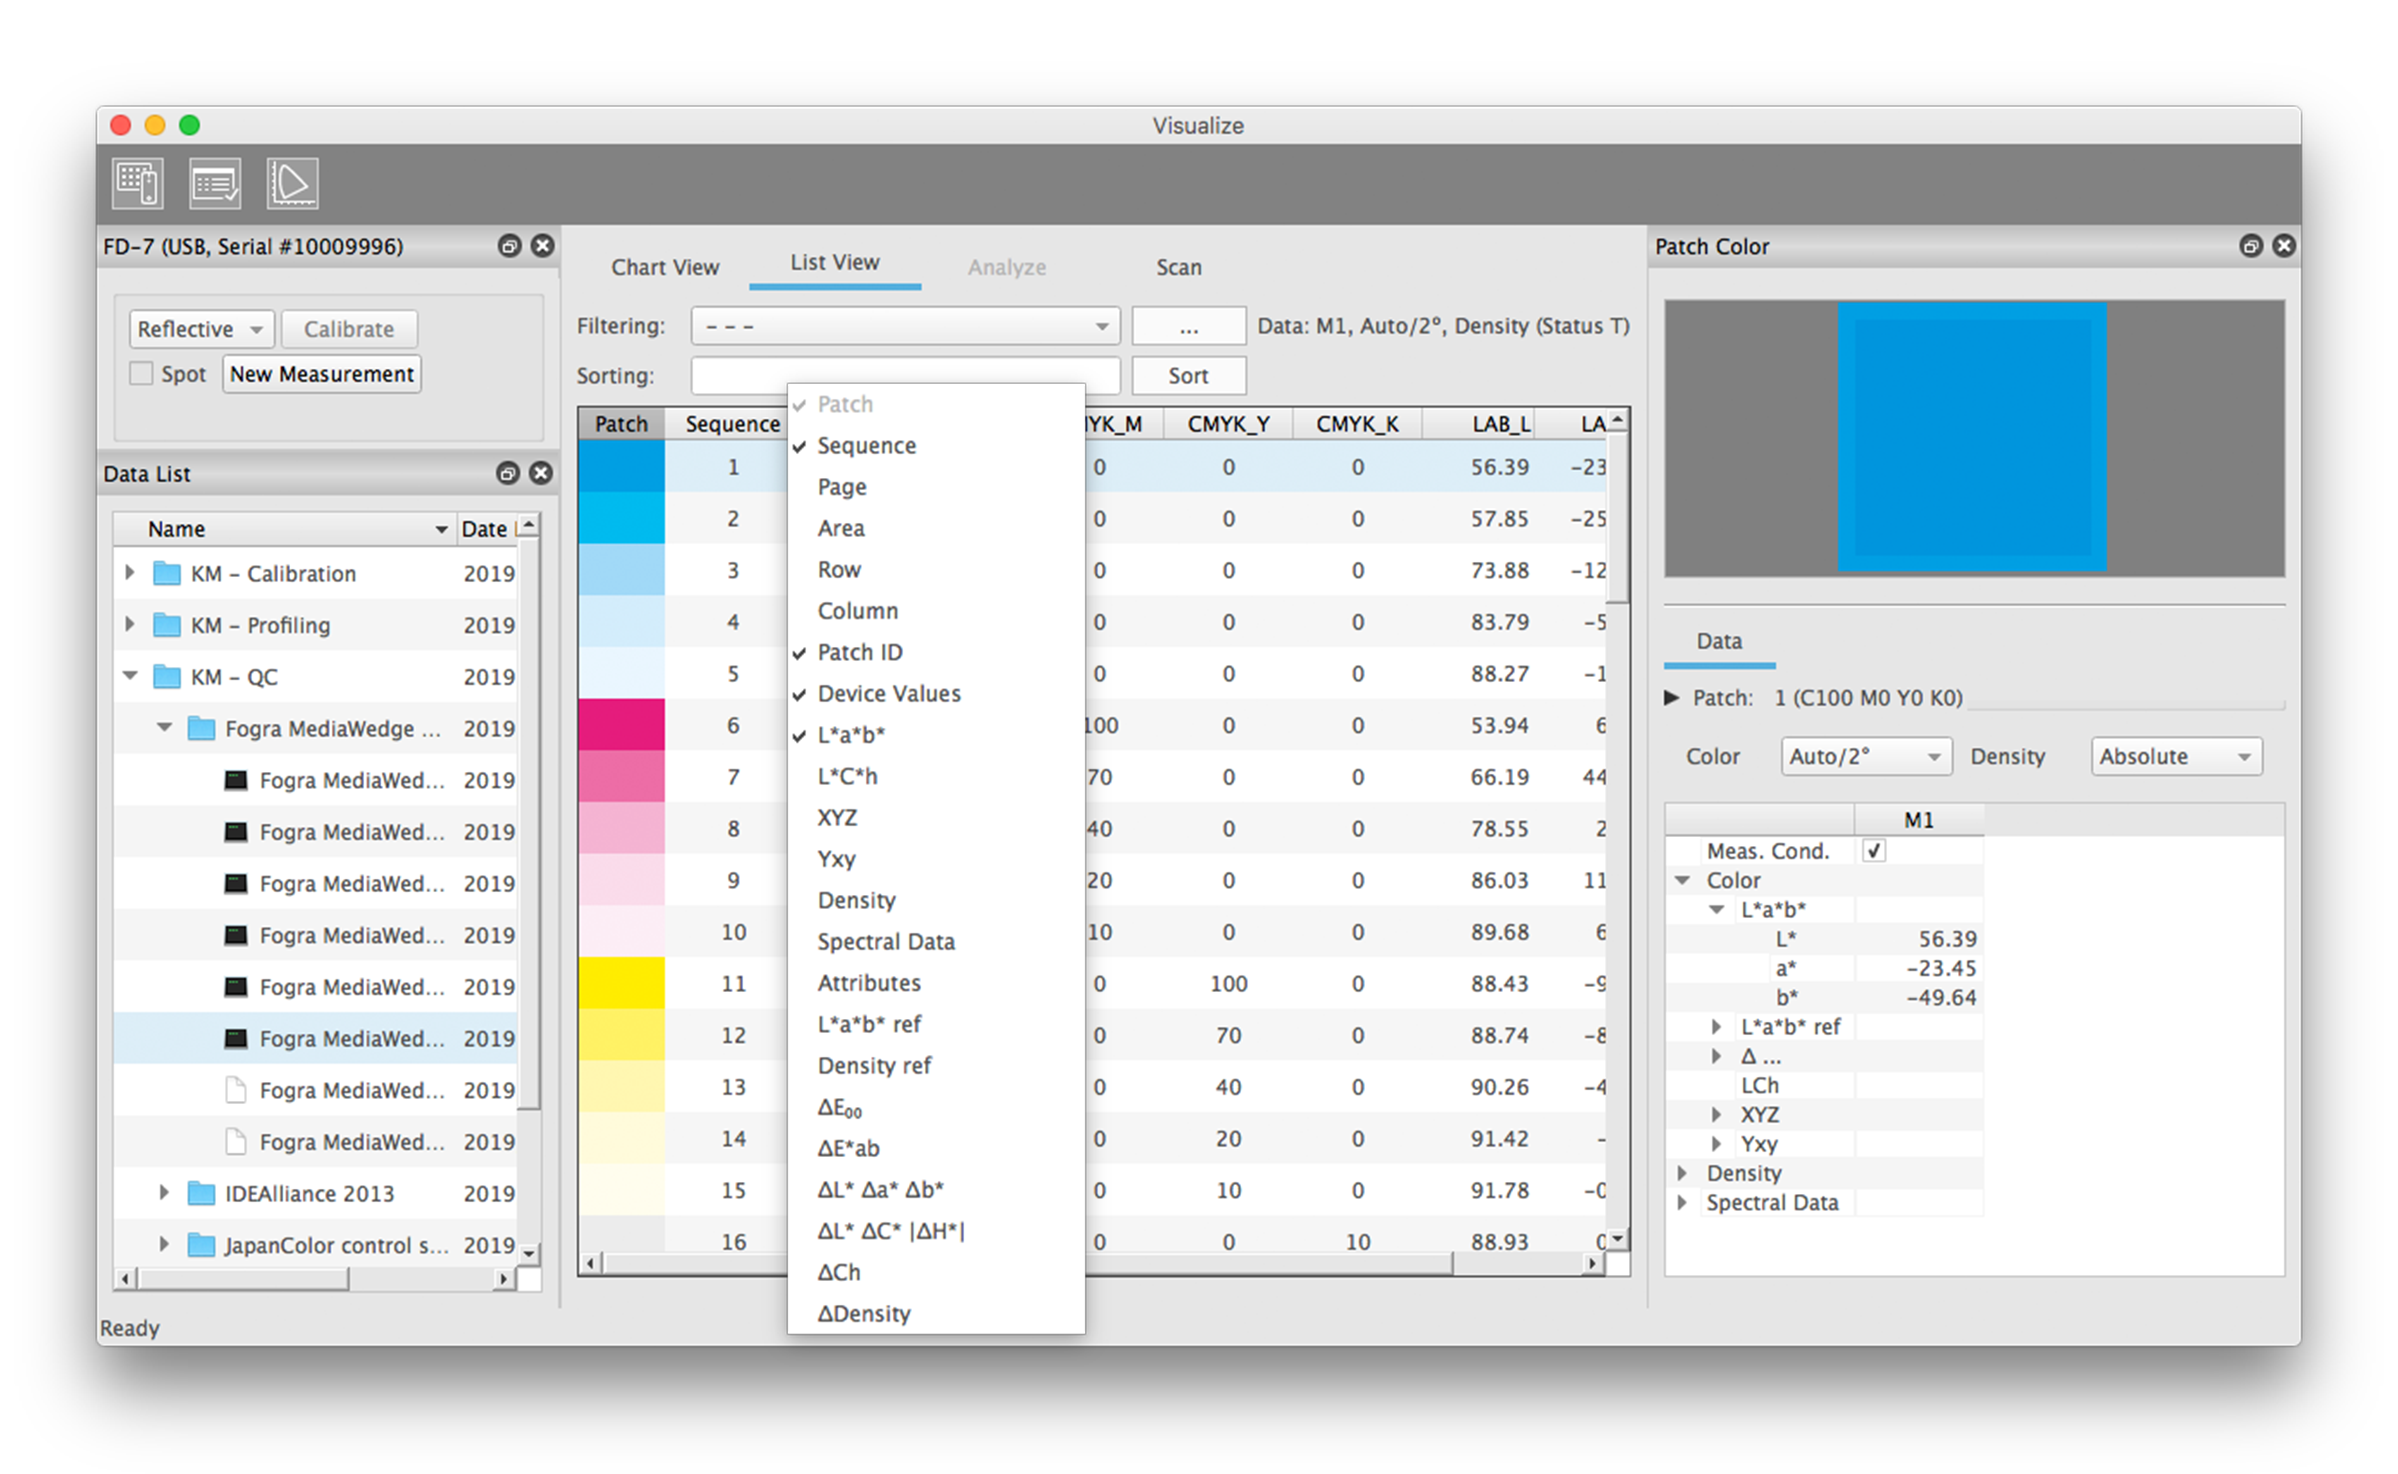This screenshot has height=1474, width=2398.
Task: Click the New Measurement button
Action: (x=321, y=374)
